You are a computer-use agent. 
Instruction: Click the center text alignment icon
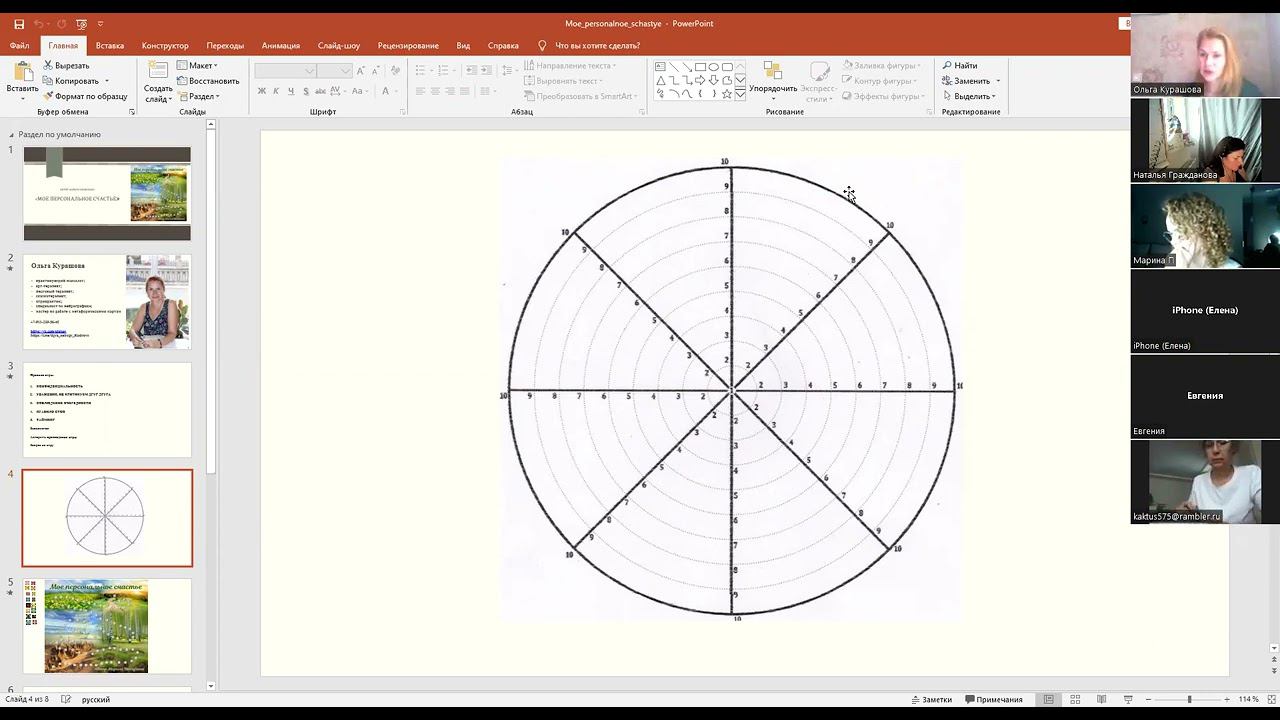(x=436, y=91)
